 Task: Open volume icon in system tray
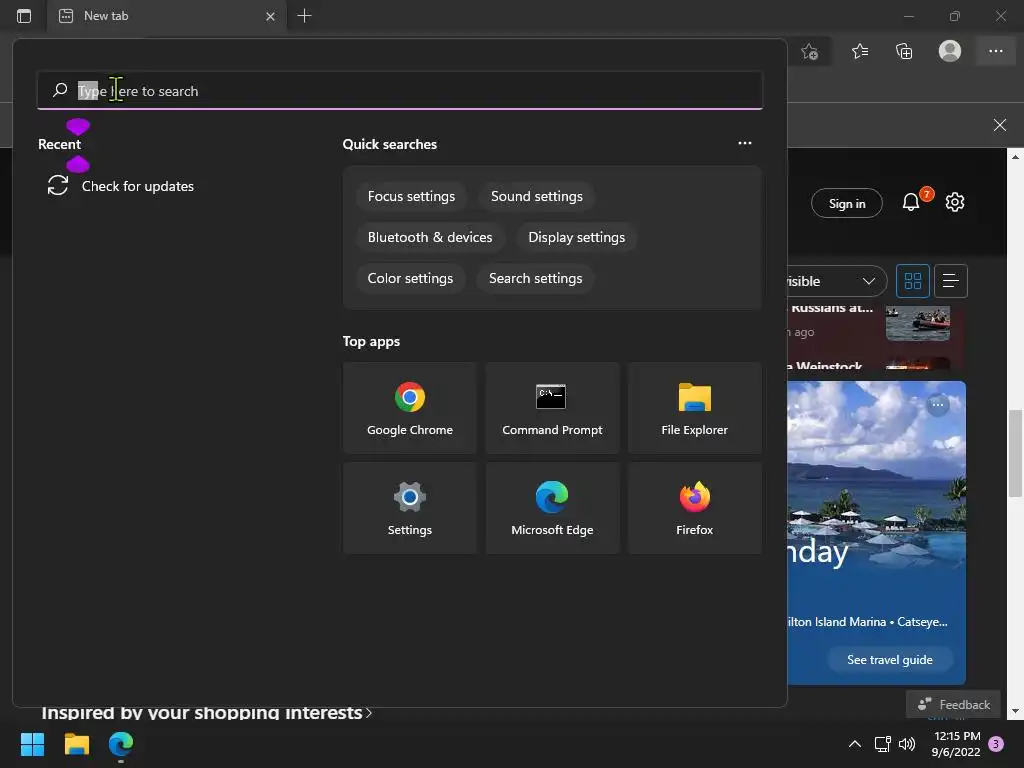pos(906,744)
